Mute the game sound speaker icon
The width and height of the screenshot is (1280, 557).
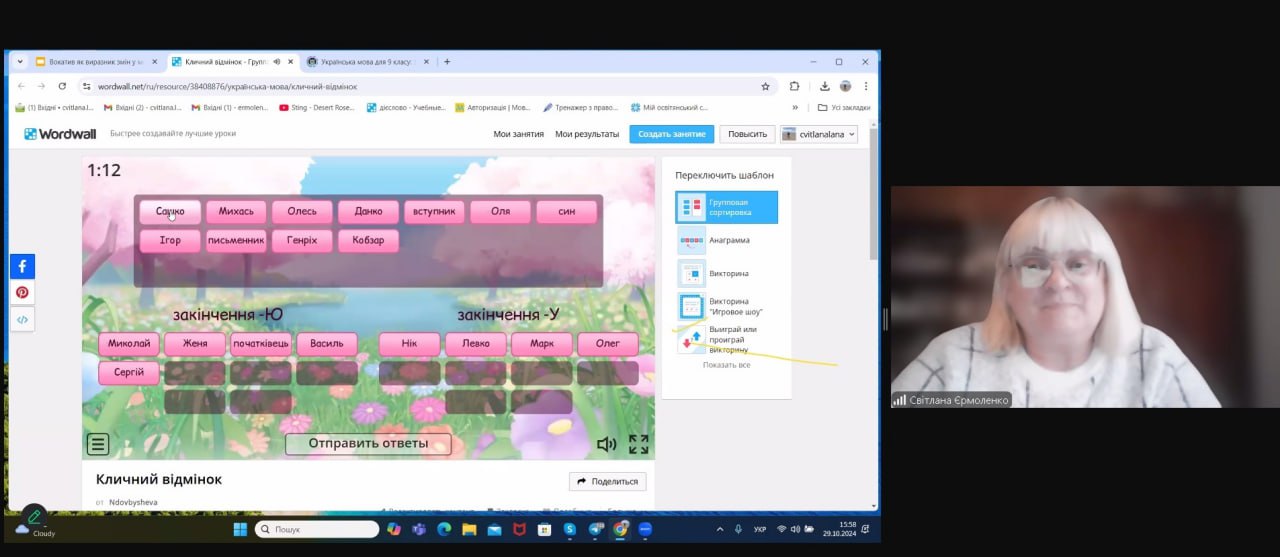pos(606,444)
